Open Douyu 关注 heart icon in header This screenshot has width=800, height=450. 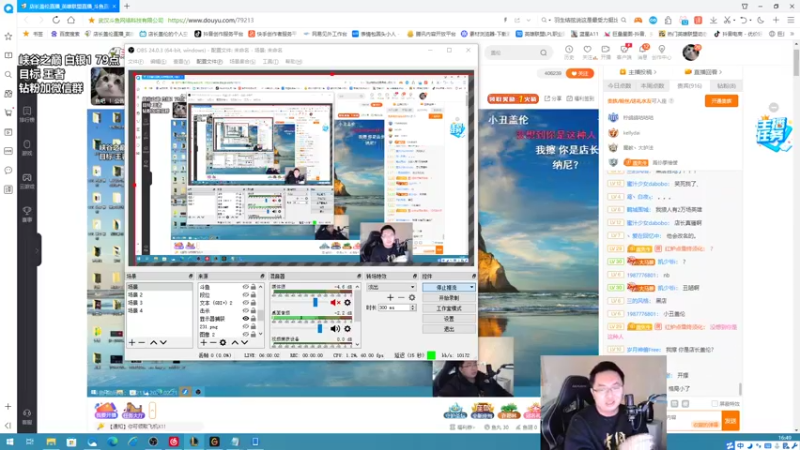tap(587, 52)
